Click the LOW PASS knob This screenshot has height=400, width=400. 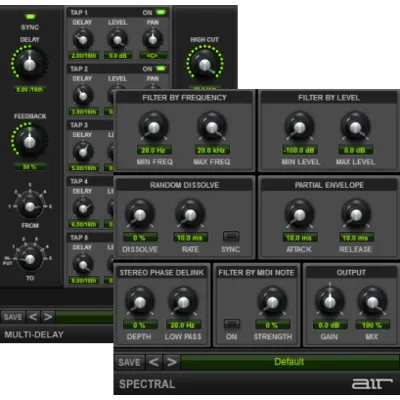[183, 302]
